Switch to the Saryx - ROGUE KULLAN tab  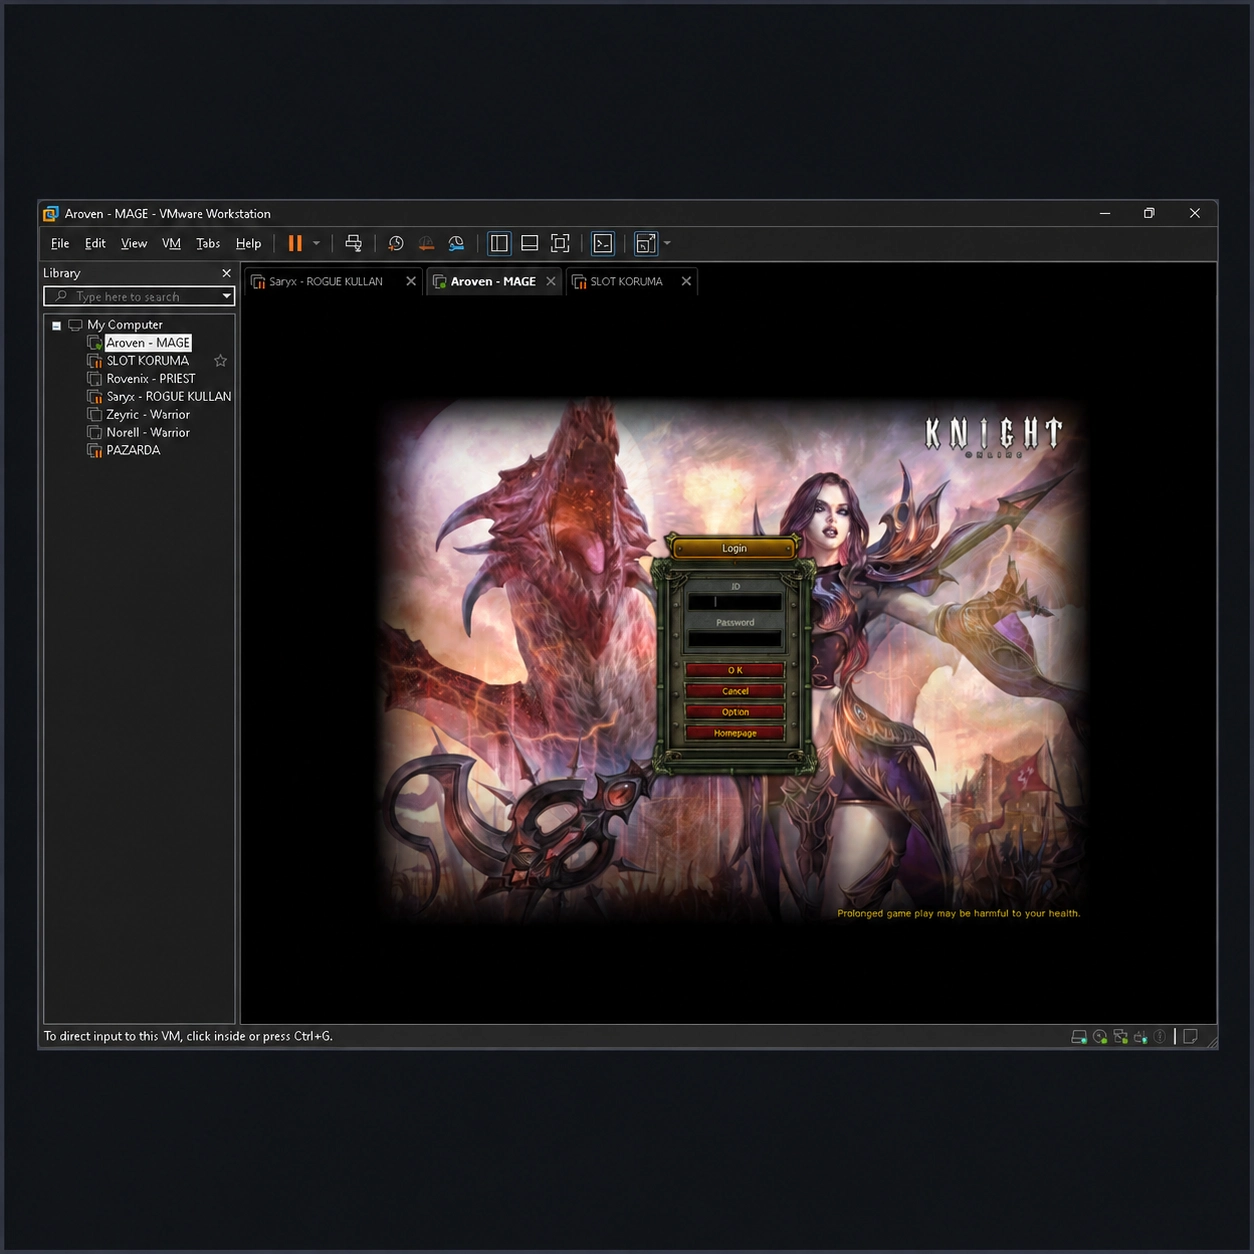326,282
